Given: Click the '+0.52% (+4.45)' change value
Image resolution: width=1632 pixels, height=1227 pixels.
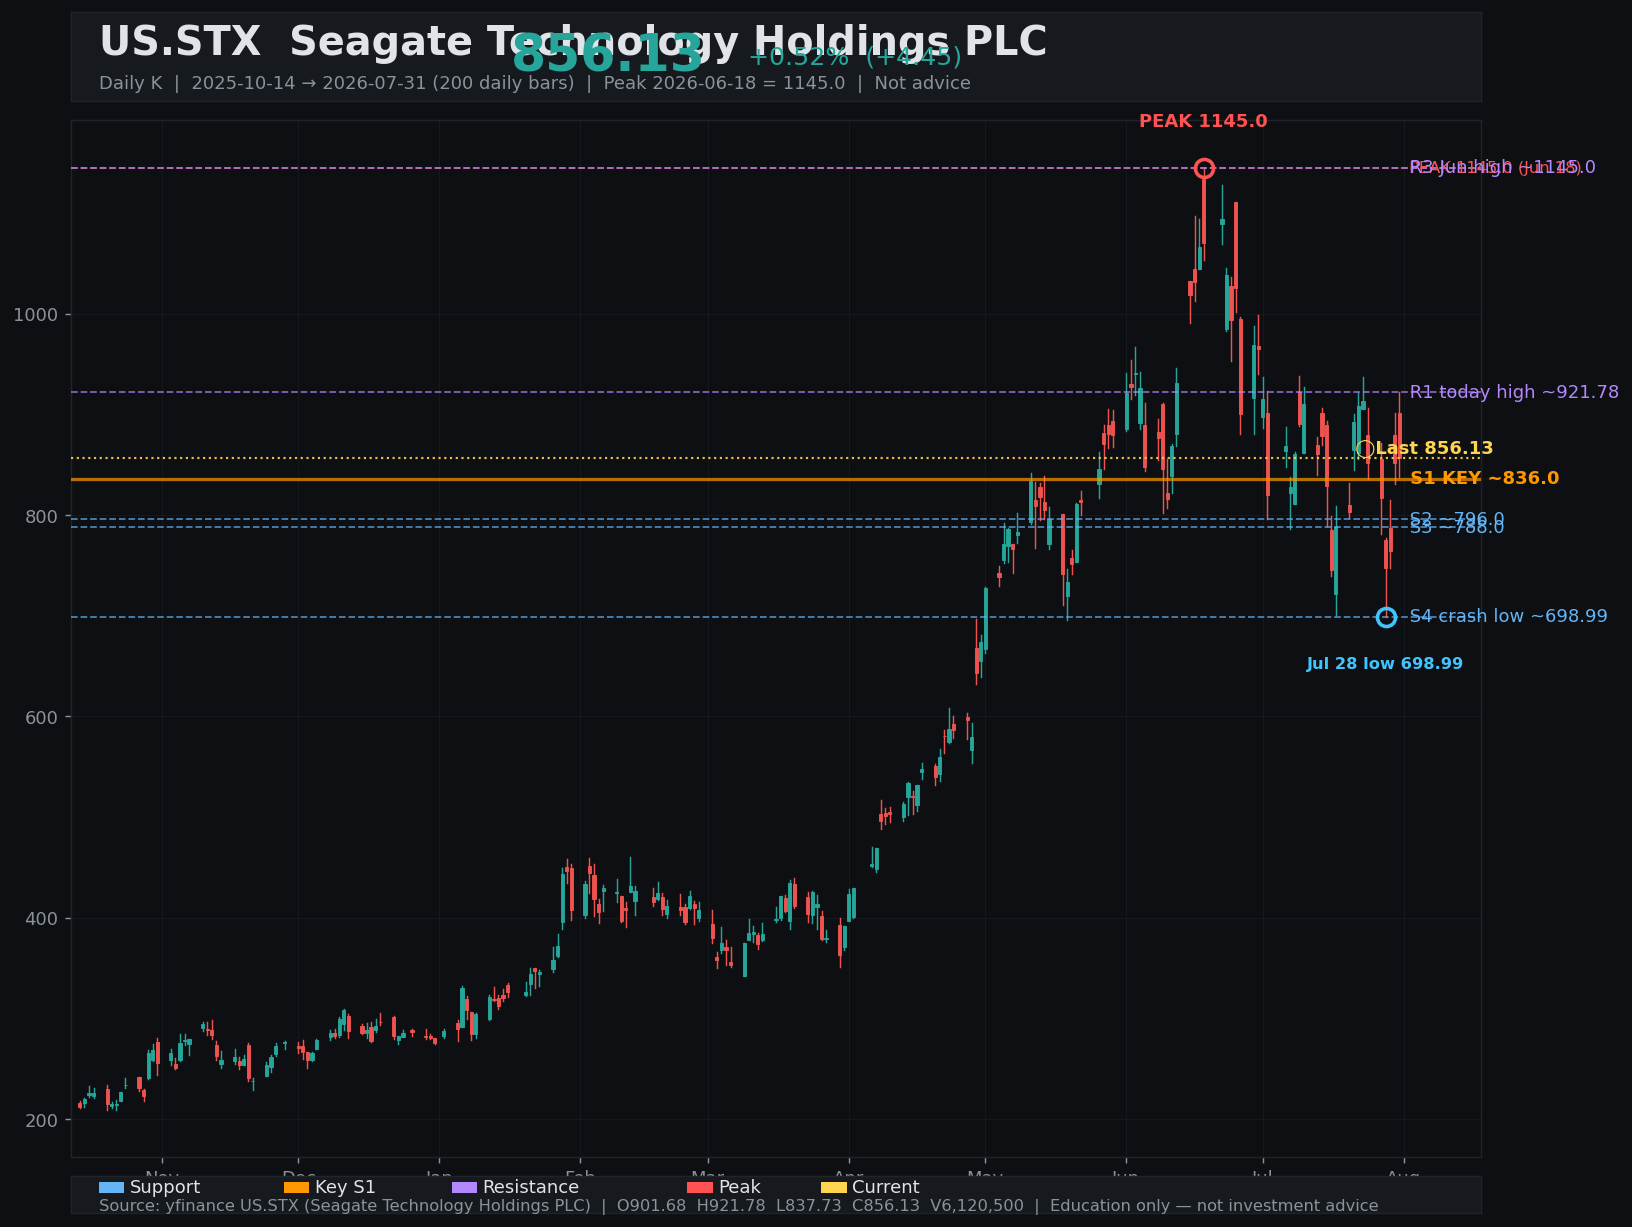Looking at the screenshot, I should click(x=855, y=57).
